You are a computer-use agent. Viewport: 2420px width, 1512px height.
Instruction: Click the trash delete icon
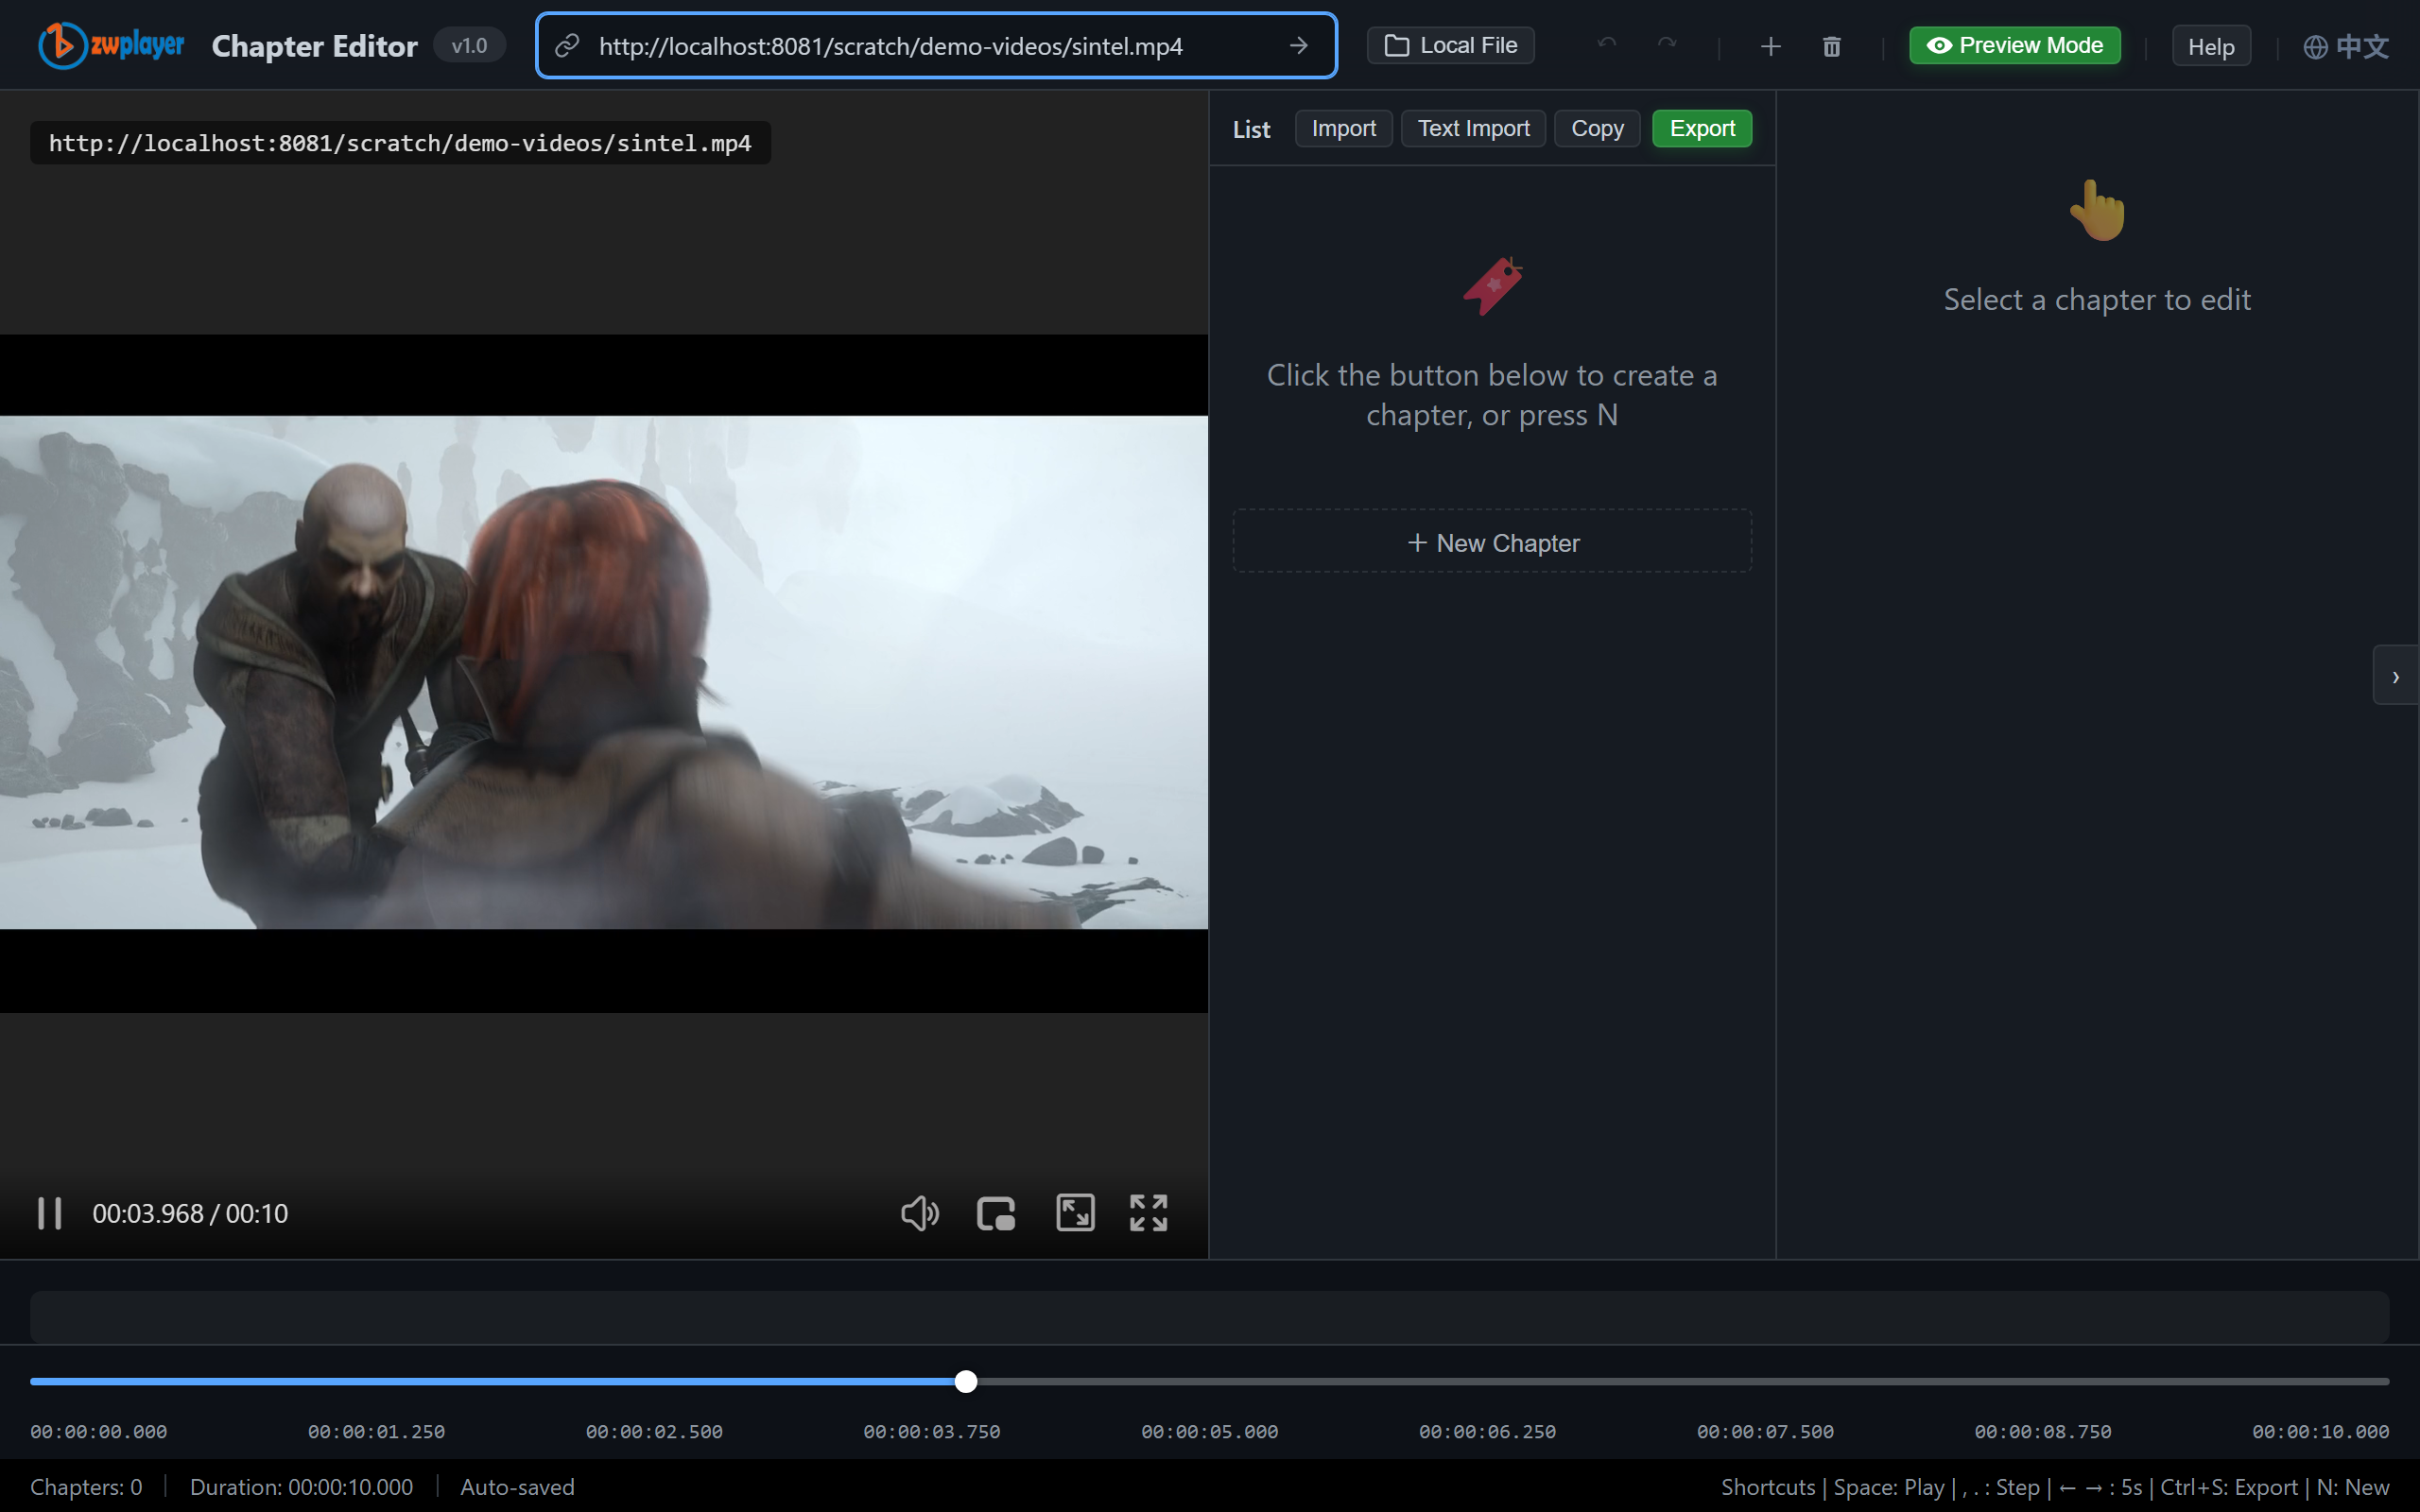click(x=1831, y=46)
